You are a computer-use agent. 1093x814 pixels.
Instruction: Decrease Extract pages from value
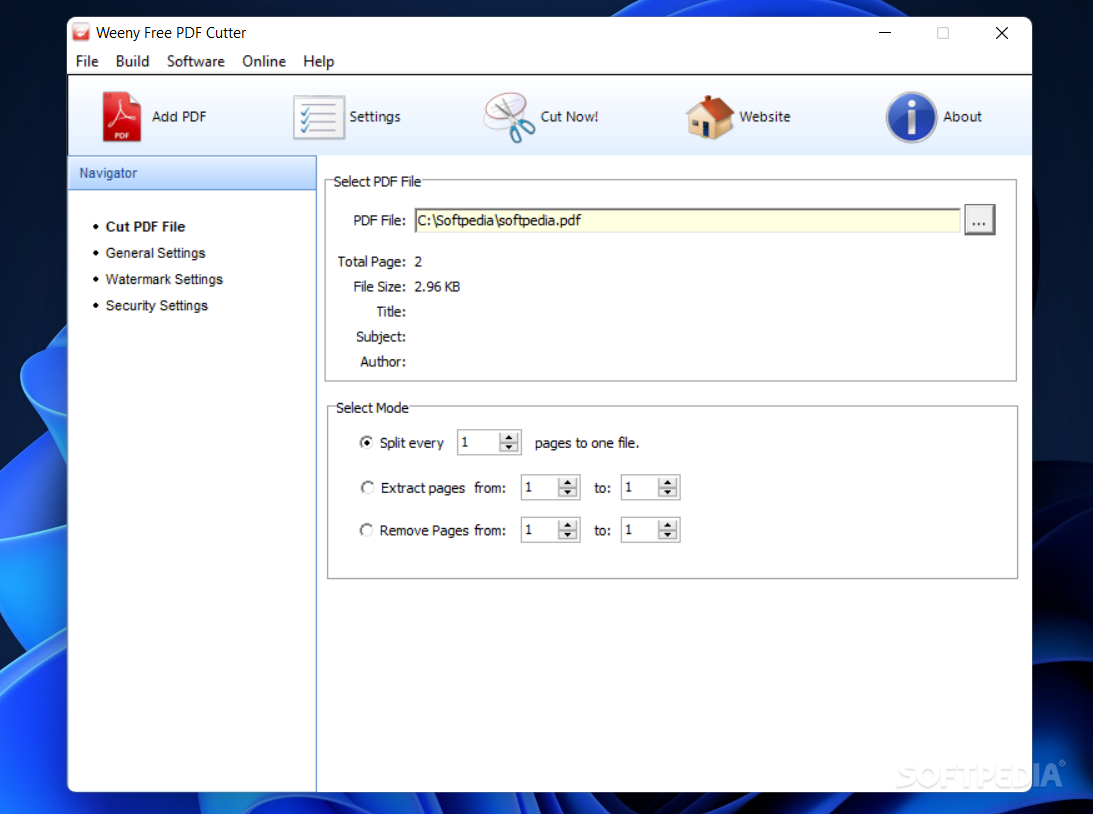pyautogui.click(x=568, y=492)
